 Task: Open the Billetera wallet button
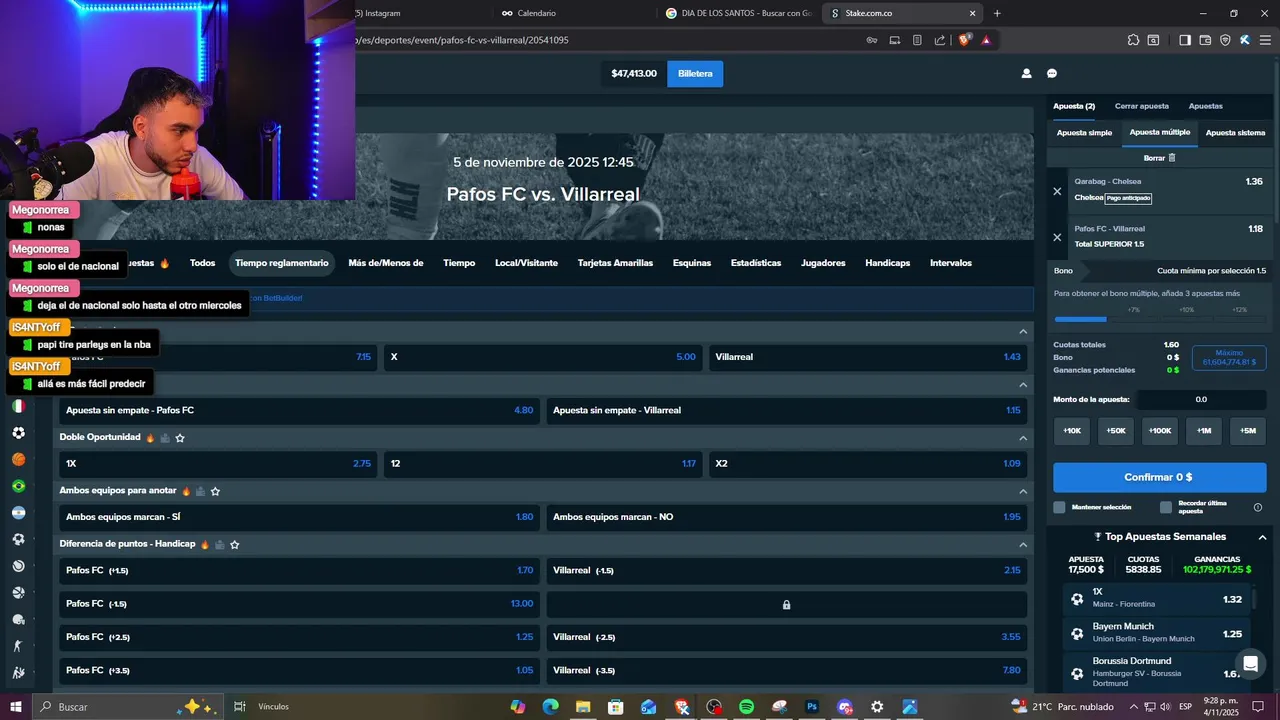coord(695,74)
